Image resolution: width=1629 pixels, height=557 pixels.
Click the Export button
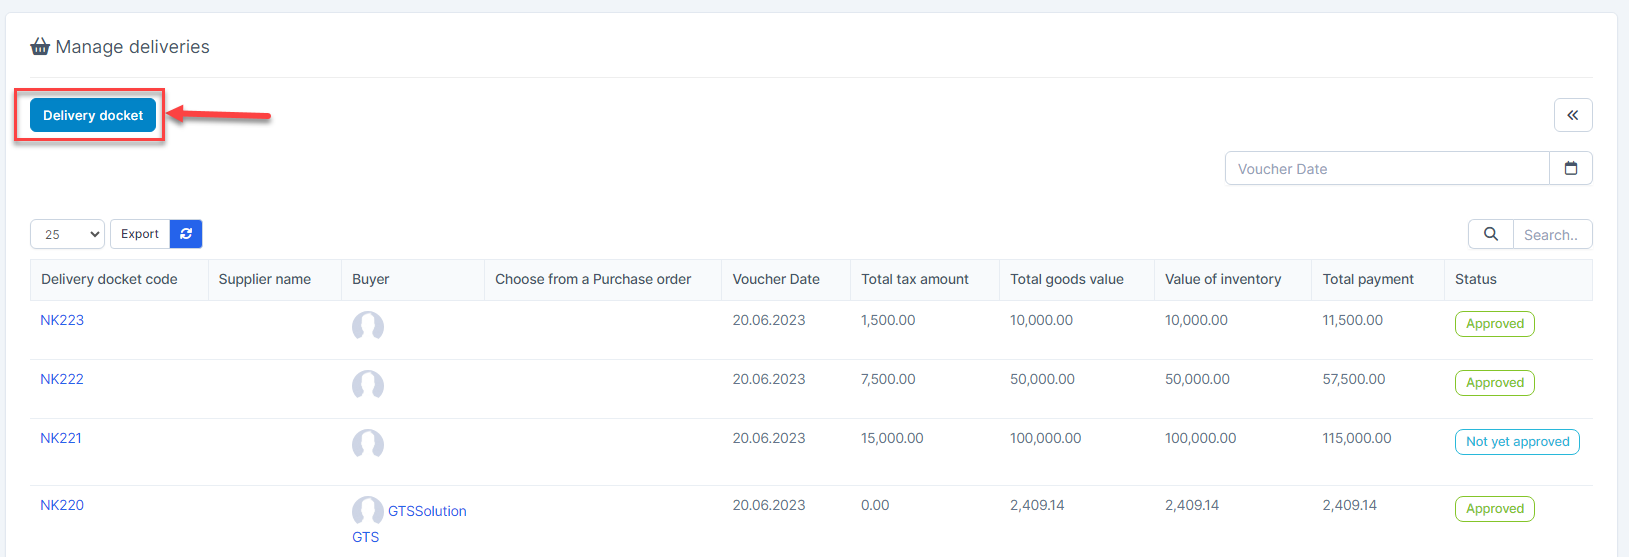pos(140,234)
